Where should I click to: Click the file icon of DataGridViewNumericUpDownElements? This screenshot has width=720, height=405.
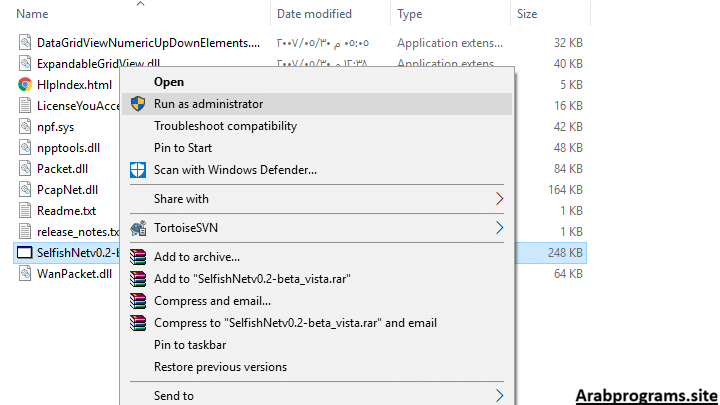tap(25, 42)
